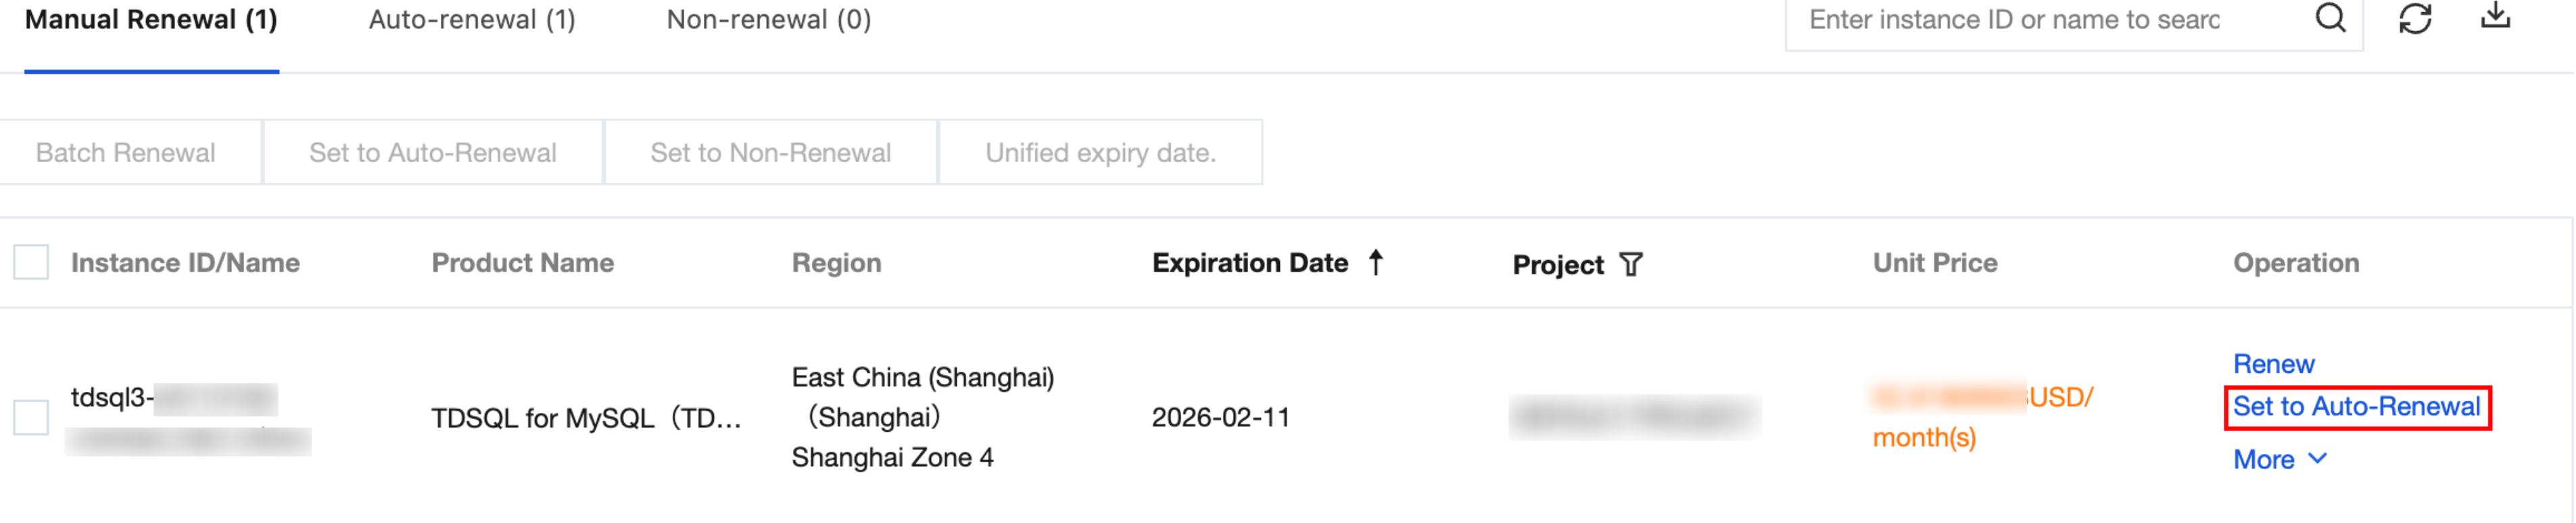This screenshot has height=523, width=2576.
Task: Click the Batch Renewal button
Action: pos(126,152)
